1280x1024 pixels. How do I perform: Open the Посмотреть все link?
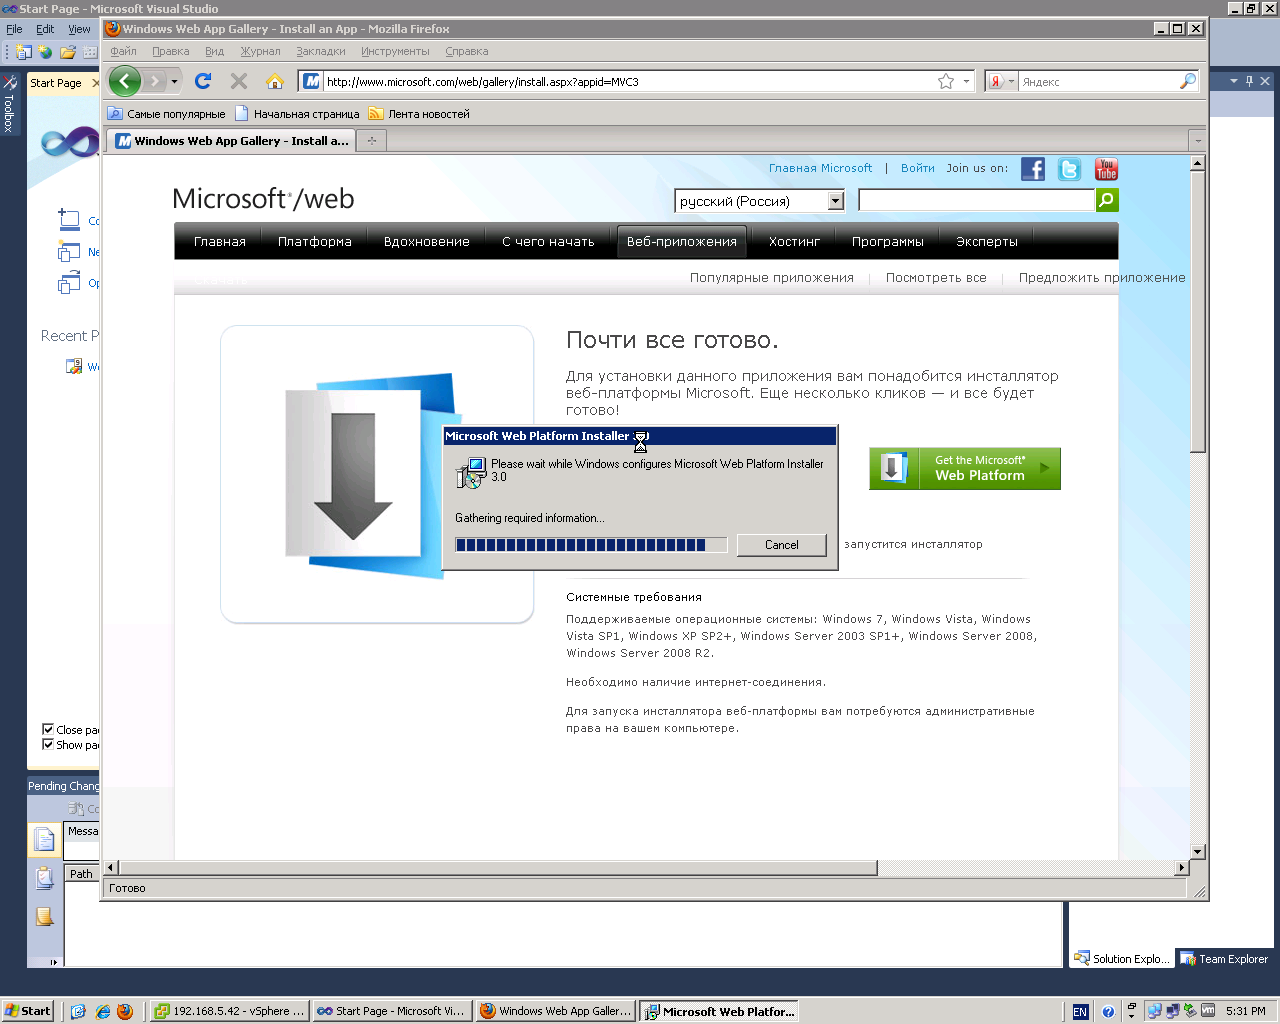pos(936,278)
